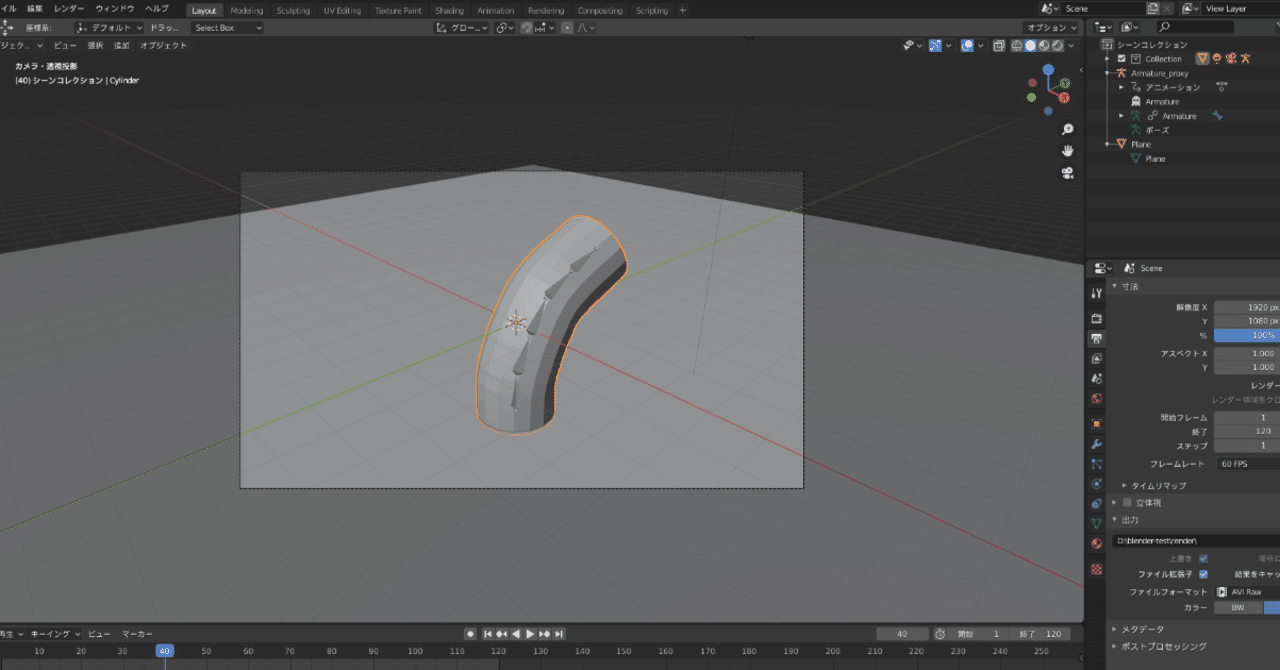Toggle camera view icon in viewport
Screen dimensions: 1280x670
coord(1067,173)
